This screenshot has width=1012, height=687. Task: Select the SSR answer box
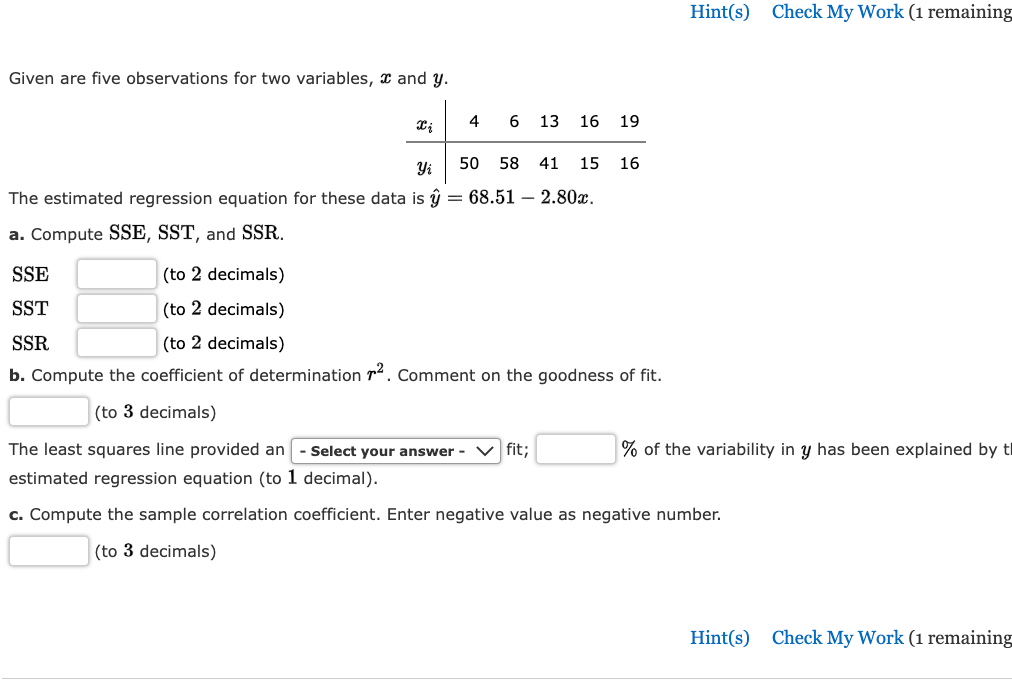[x=116, y=342]
